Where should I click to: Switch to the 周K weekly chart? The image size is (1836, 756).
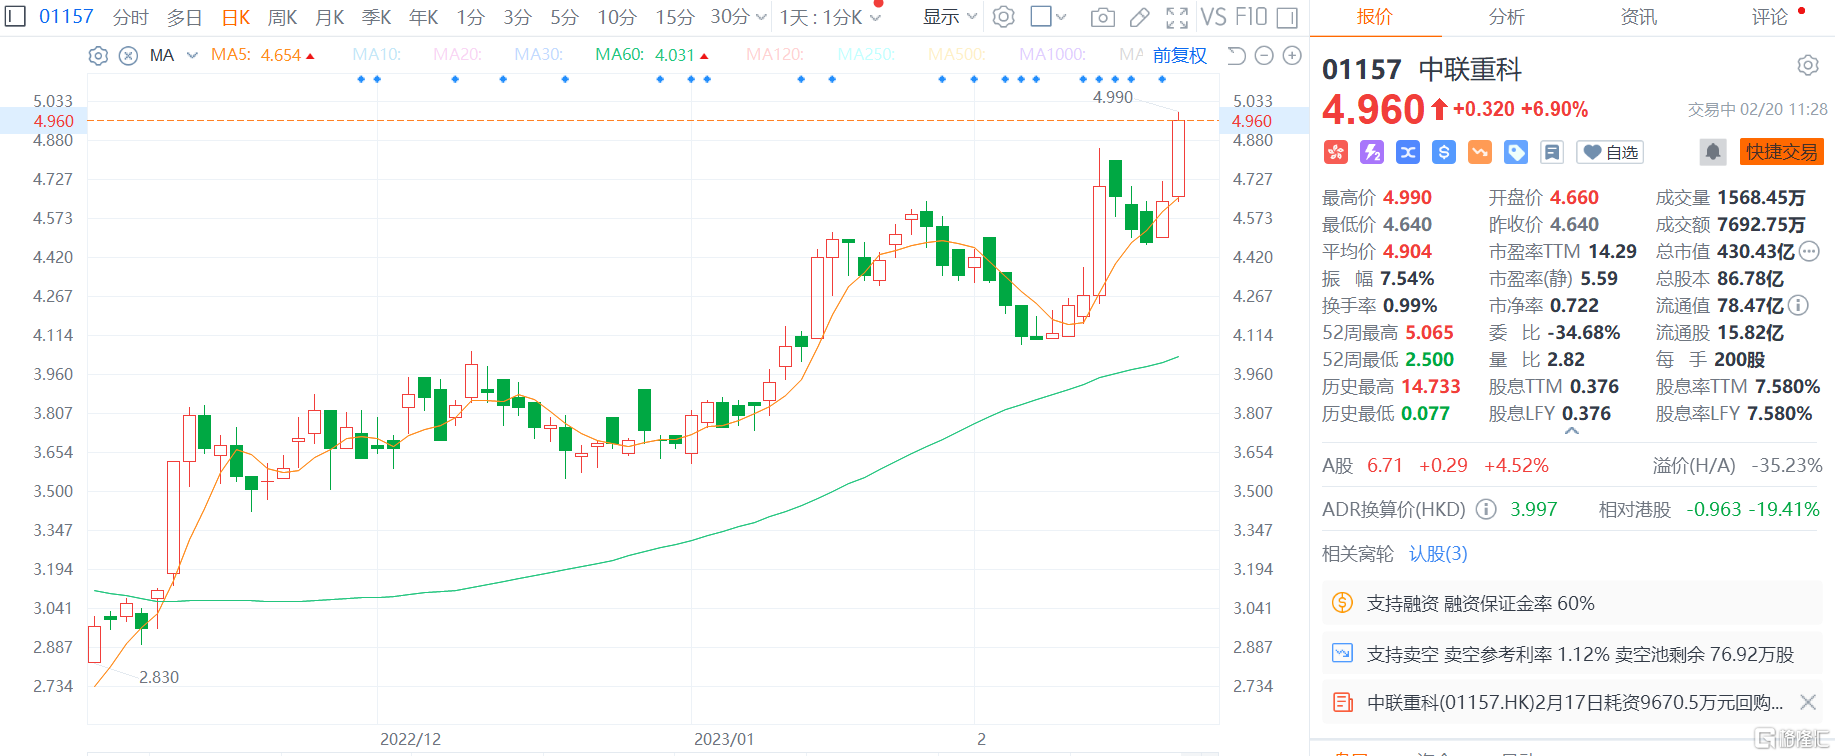coord(283,17)
